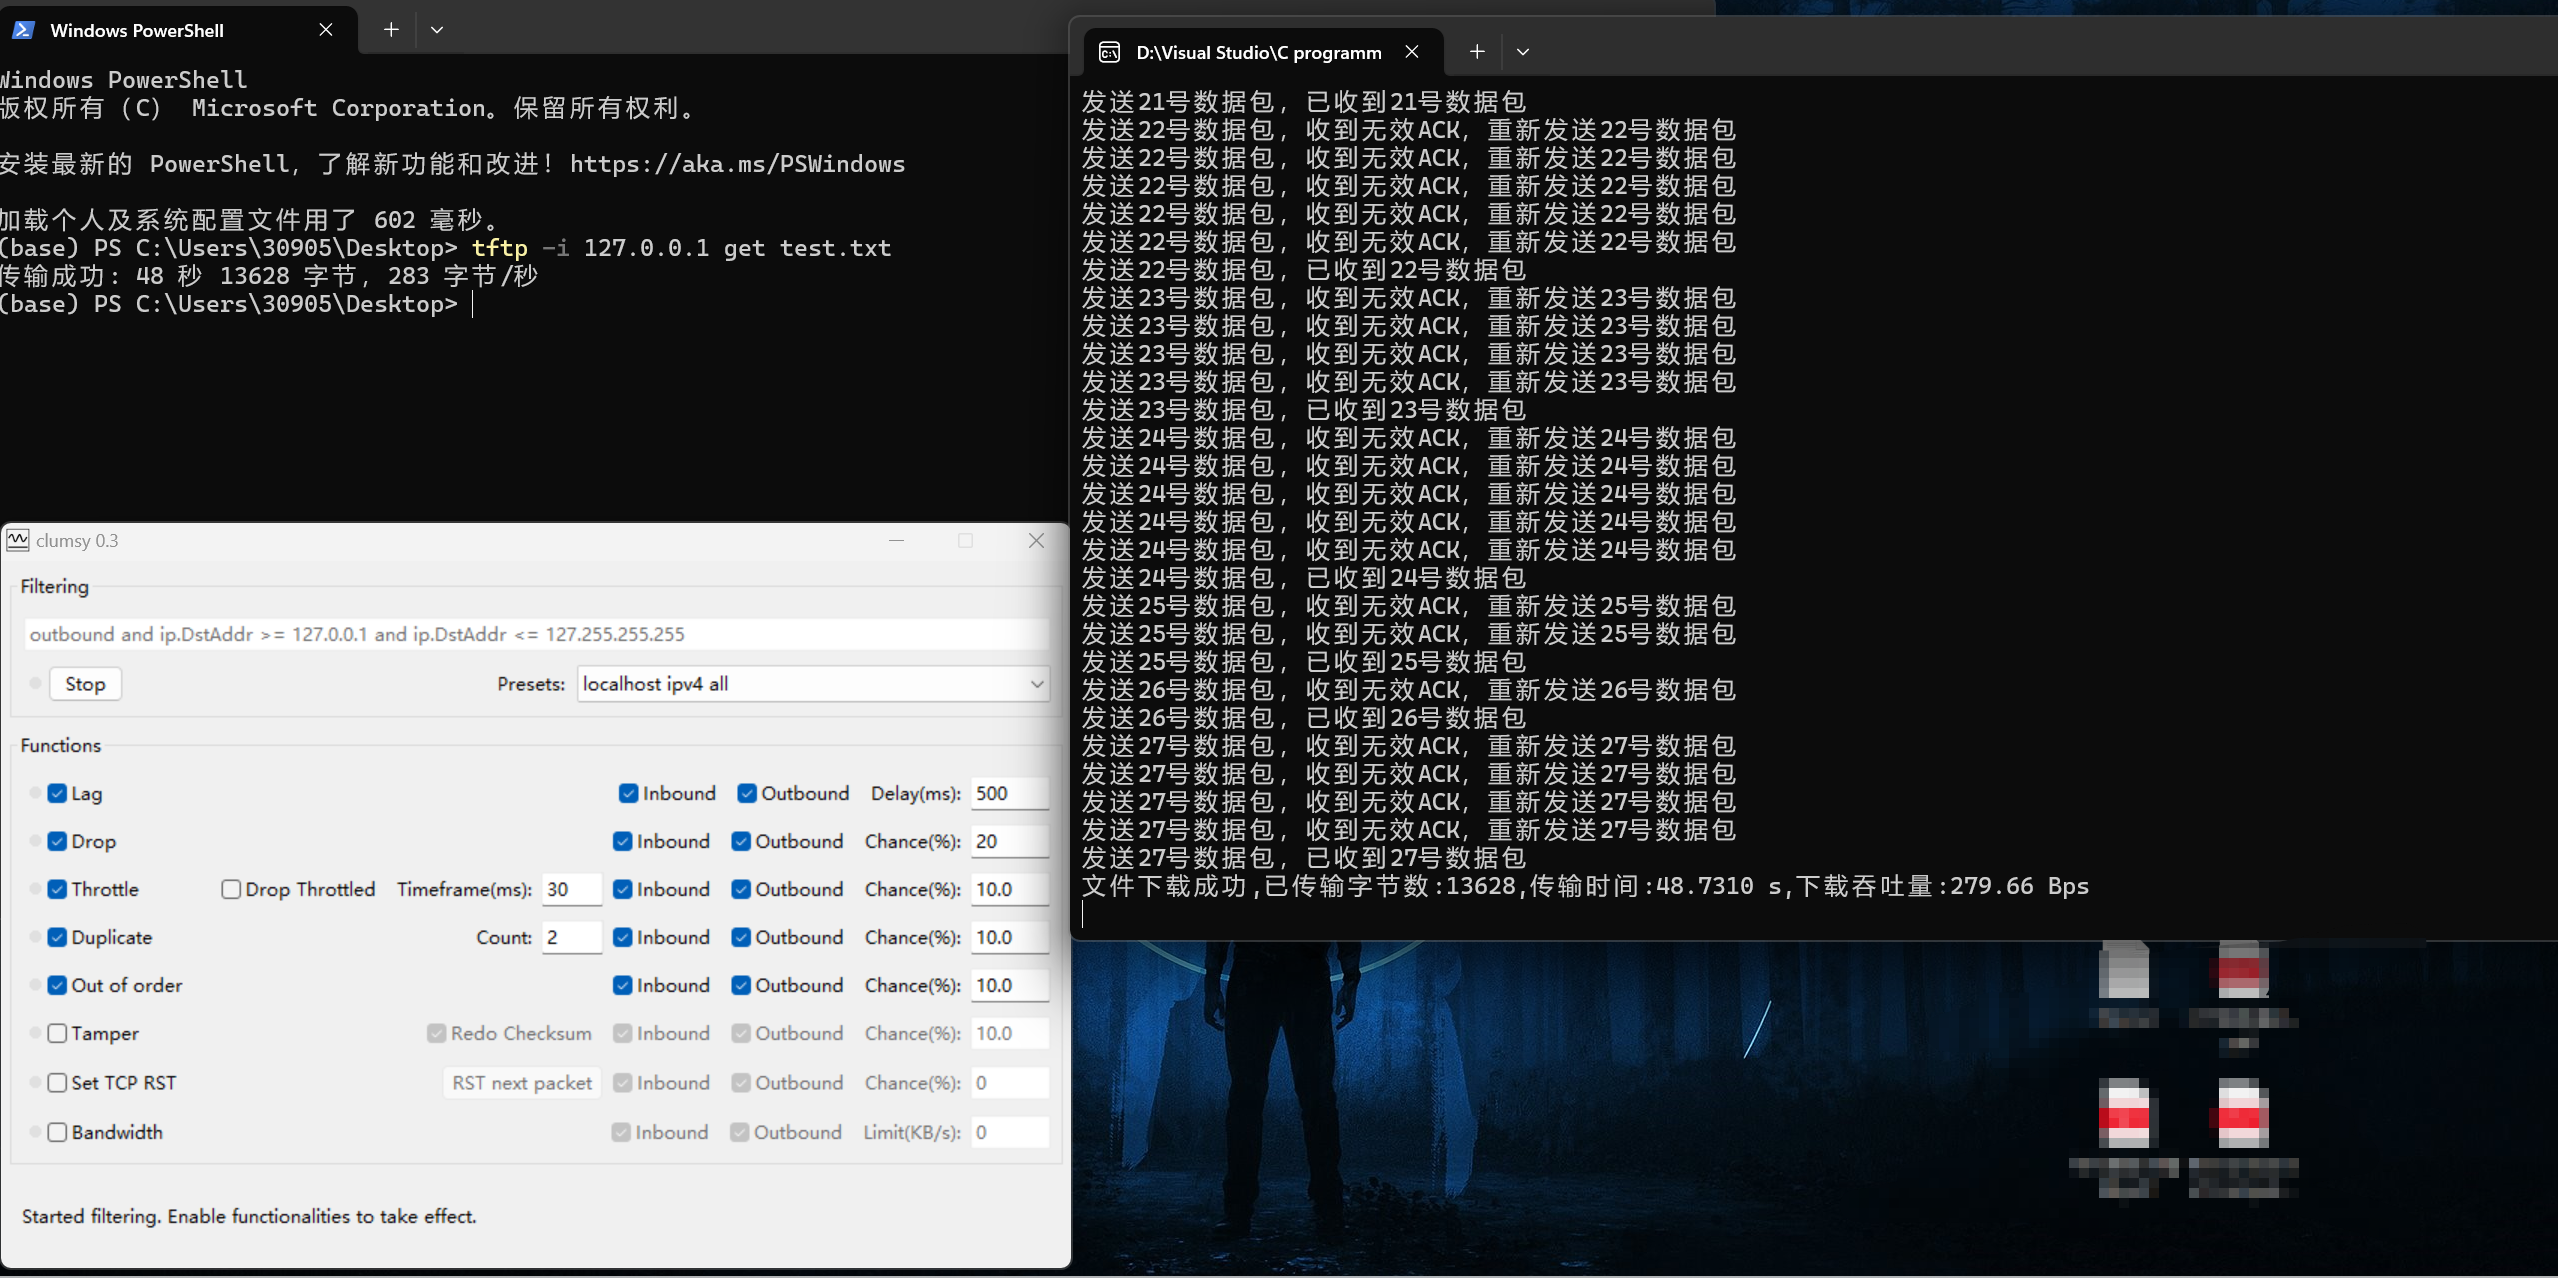2558x1278 pixels.
Task: Check the Drop Throttled option
Action: (231, 889)
